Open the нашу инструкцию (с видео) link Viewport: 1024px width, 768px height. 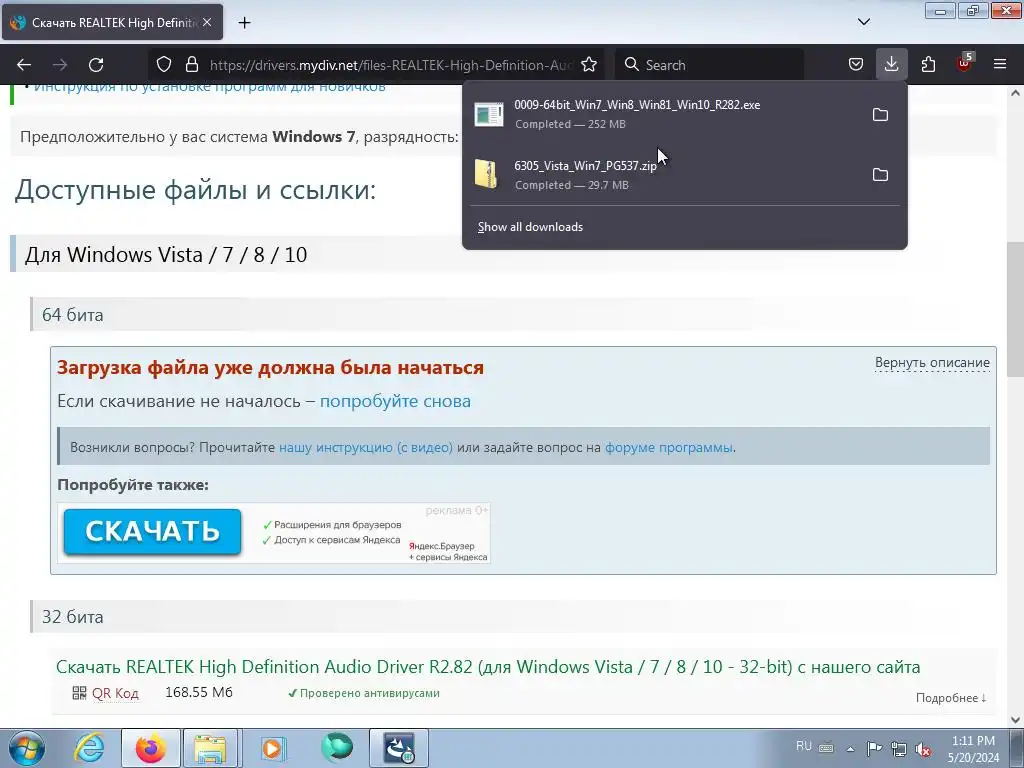[366, 447]
